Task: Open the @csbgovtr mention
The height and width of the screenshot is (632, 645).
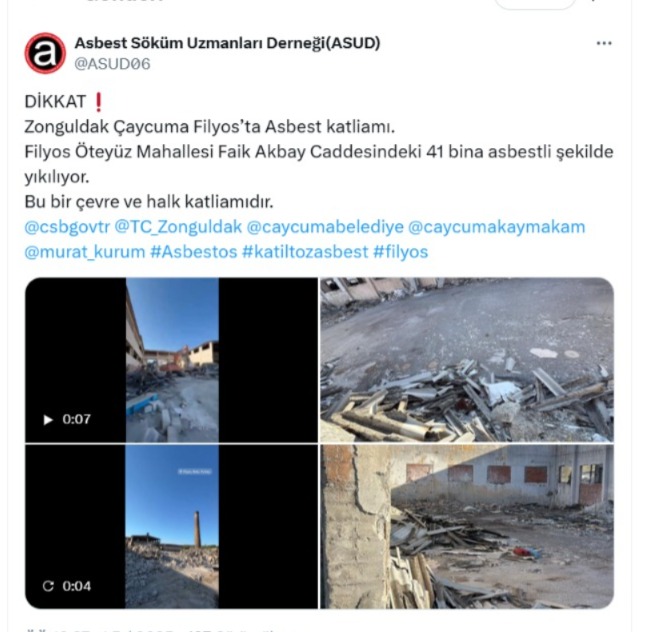Action: coord(67,227)
